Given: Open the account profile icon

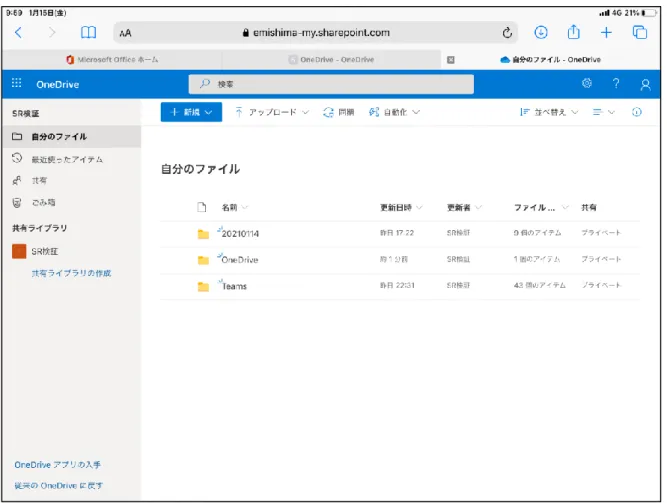Looking at the screenshot, I should [x=645, y=84].
